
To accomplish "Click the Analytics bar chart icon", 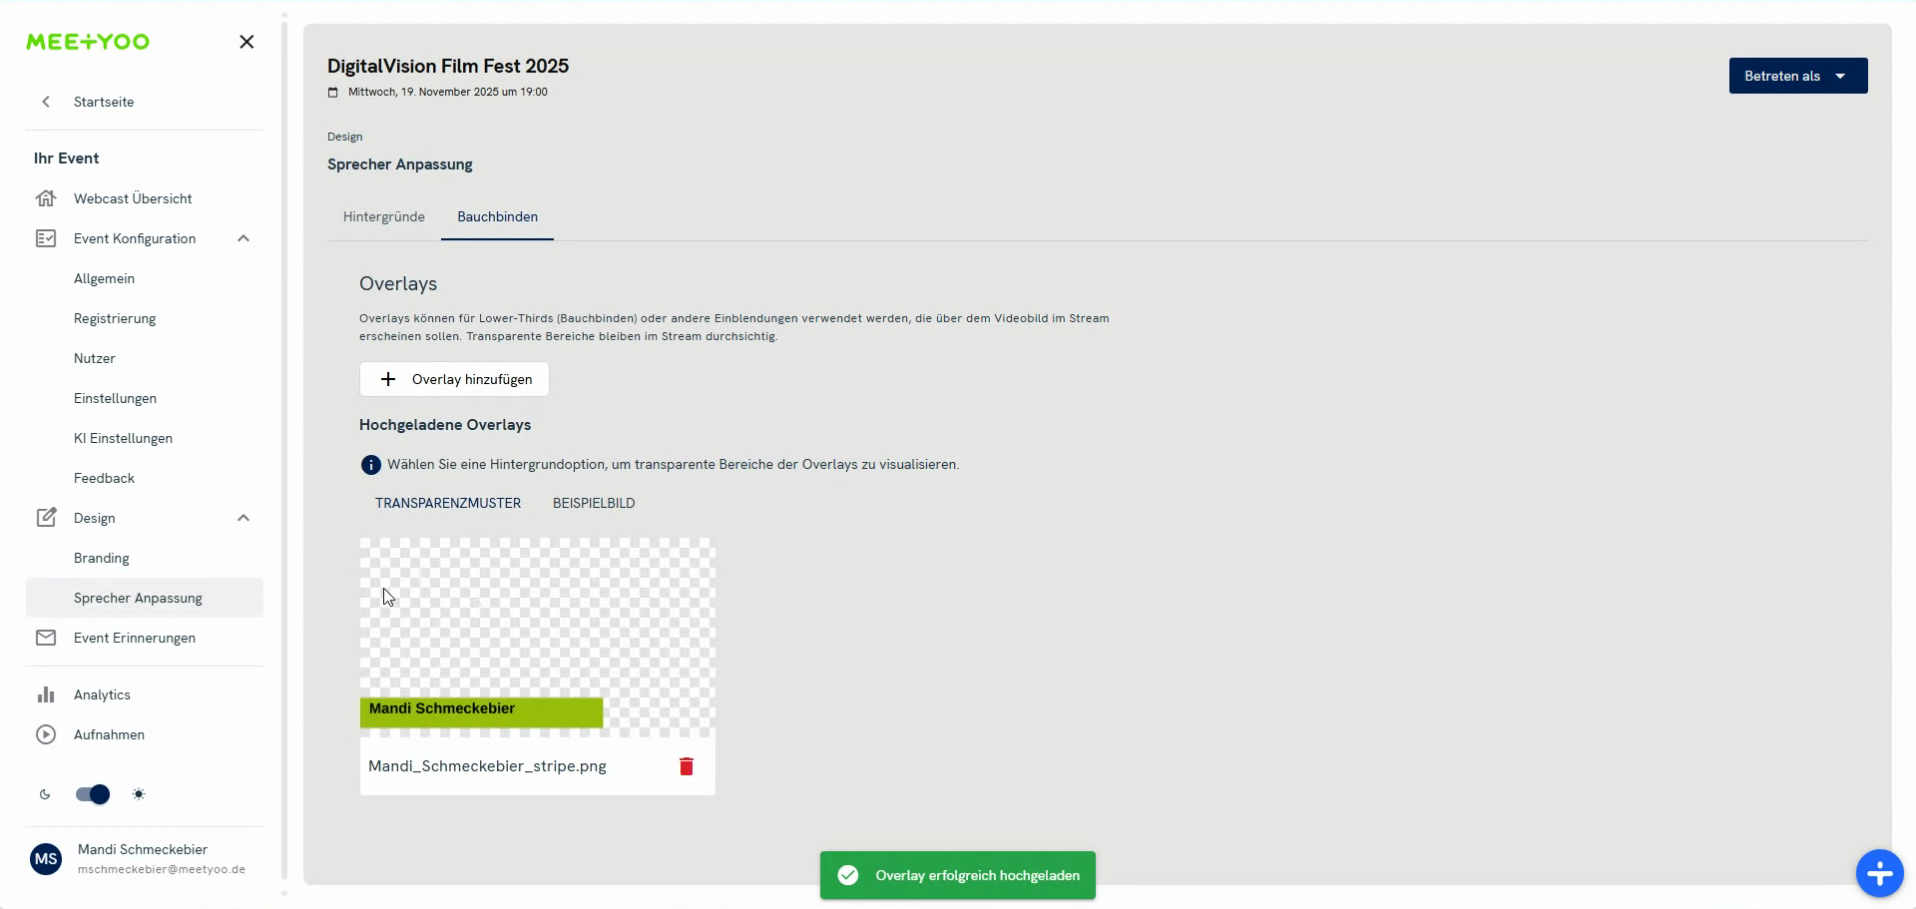I will (x=46, y=695).
